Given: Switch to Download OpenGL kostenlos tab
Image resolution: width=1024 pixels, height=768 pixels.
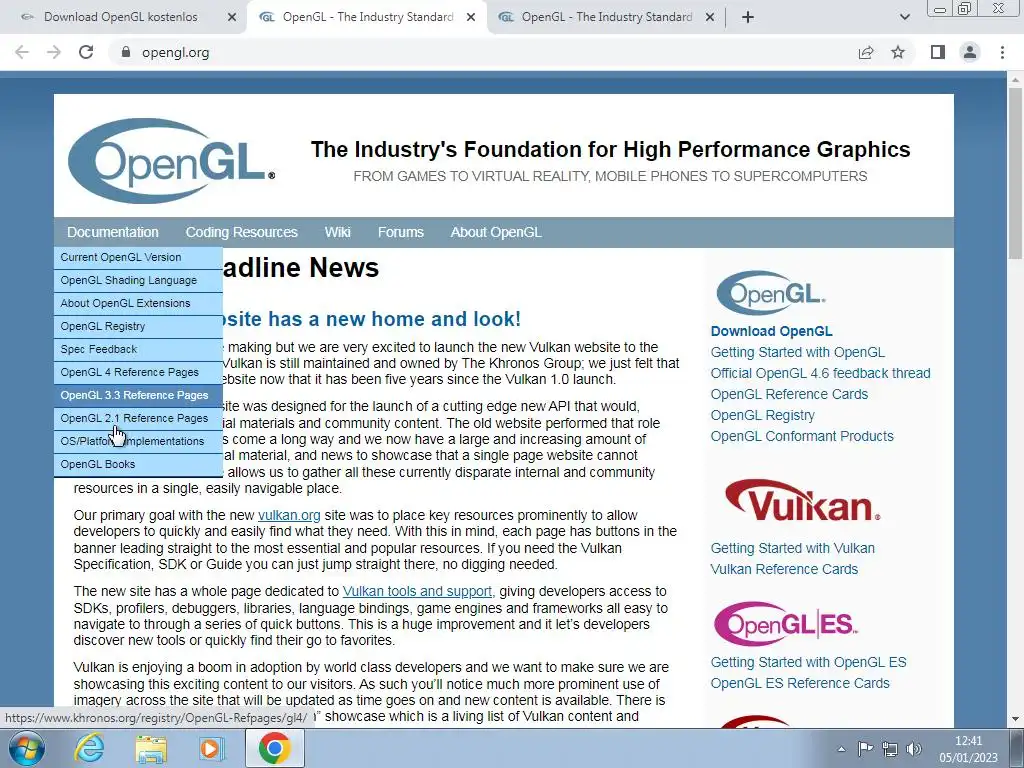Looking at the screenshot, I should click(121, 18).
